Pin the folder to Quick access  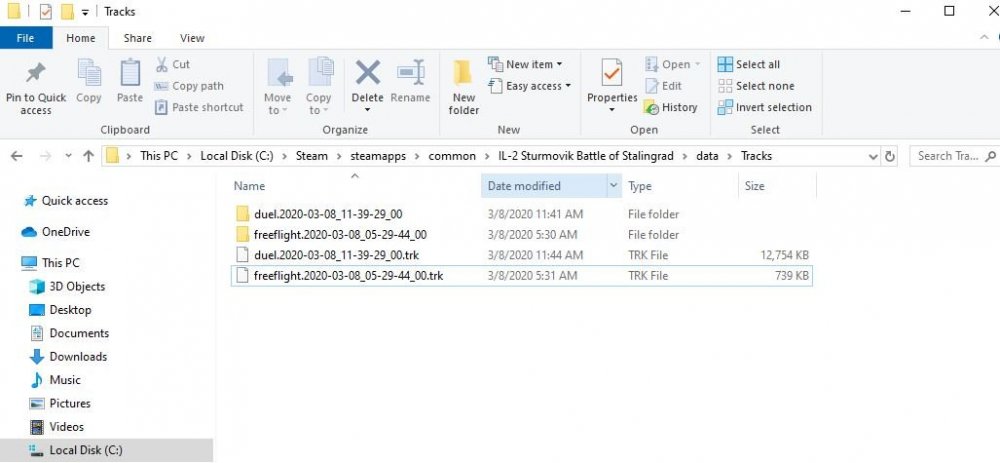tap(36, 88)
